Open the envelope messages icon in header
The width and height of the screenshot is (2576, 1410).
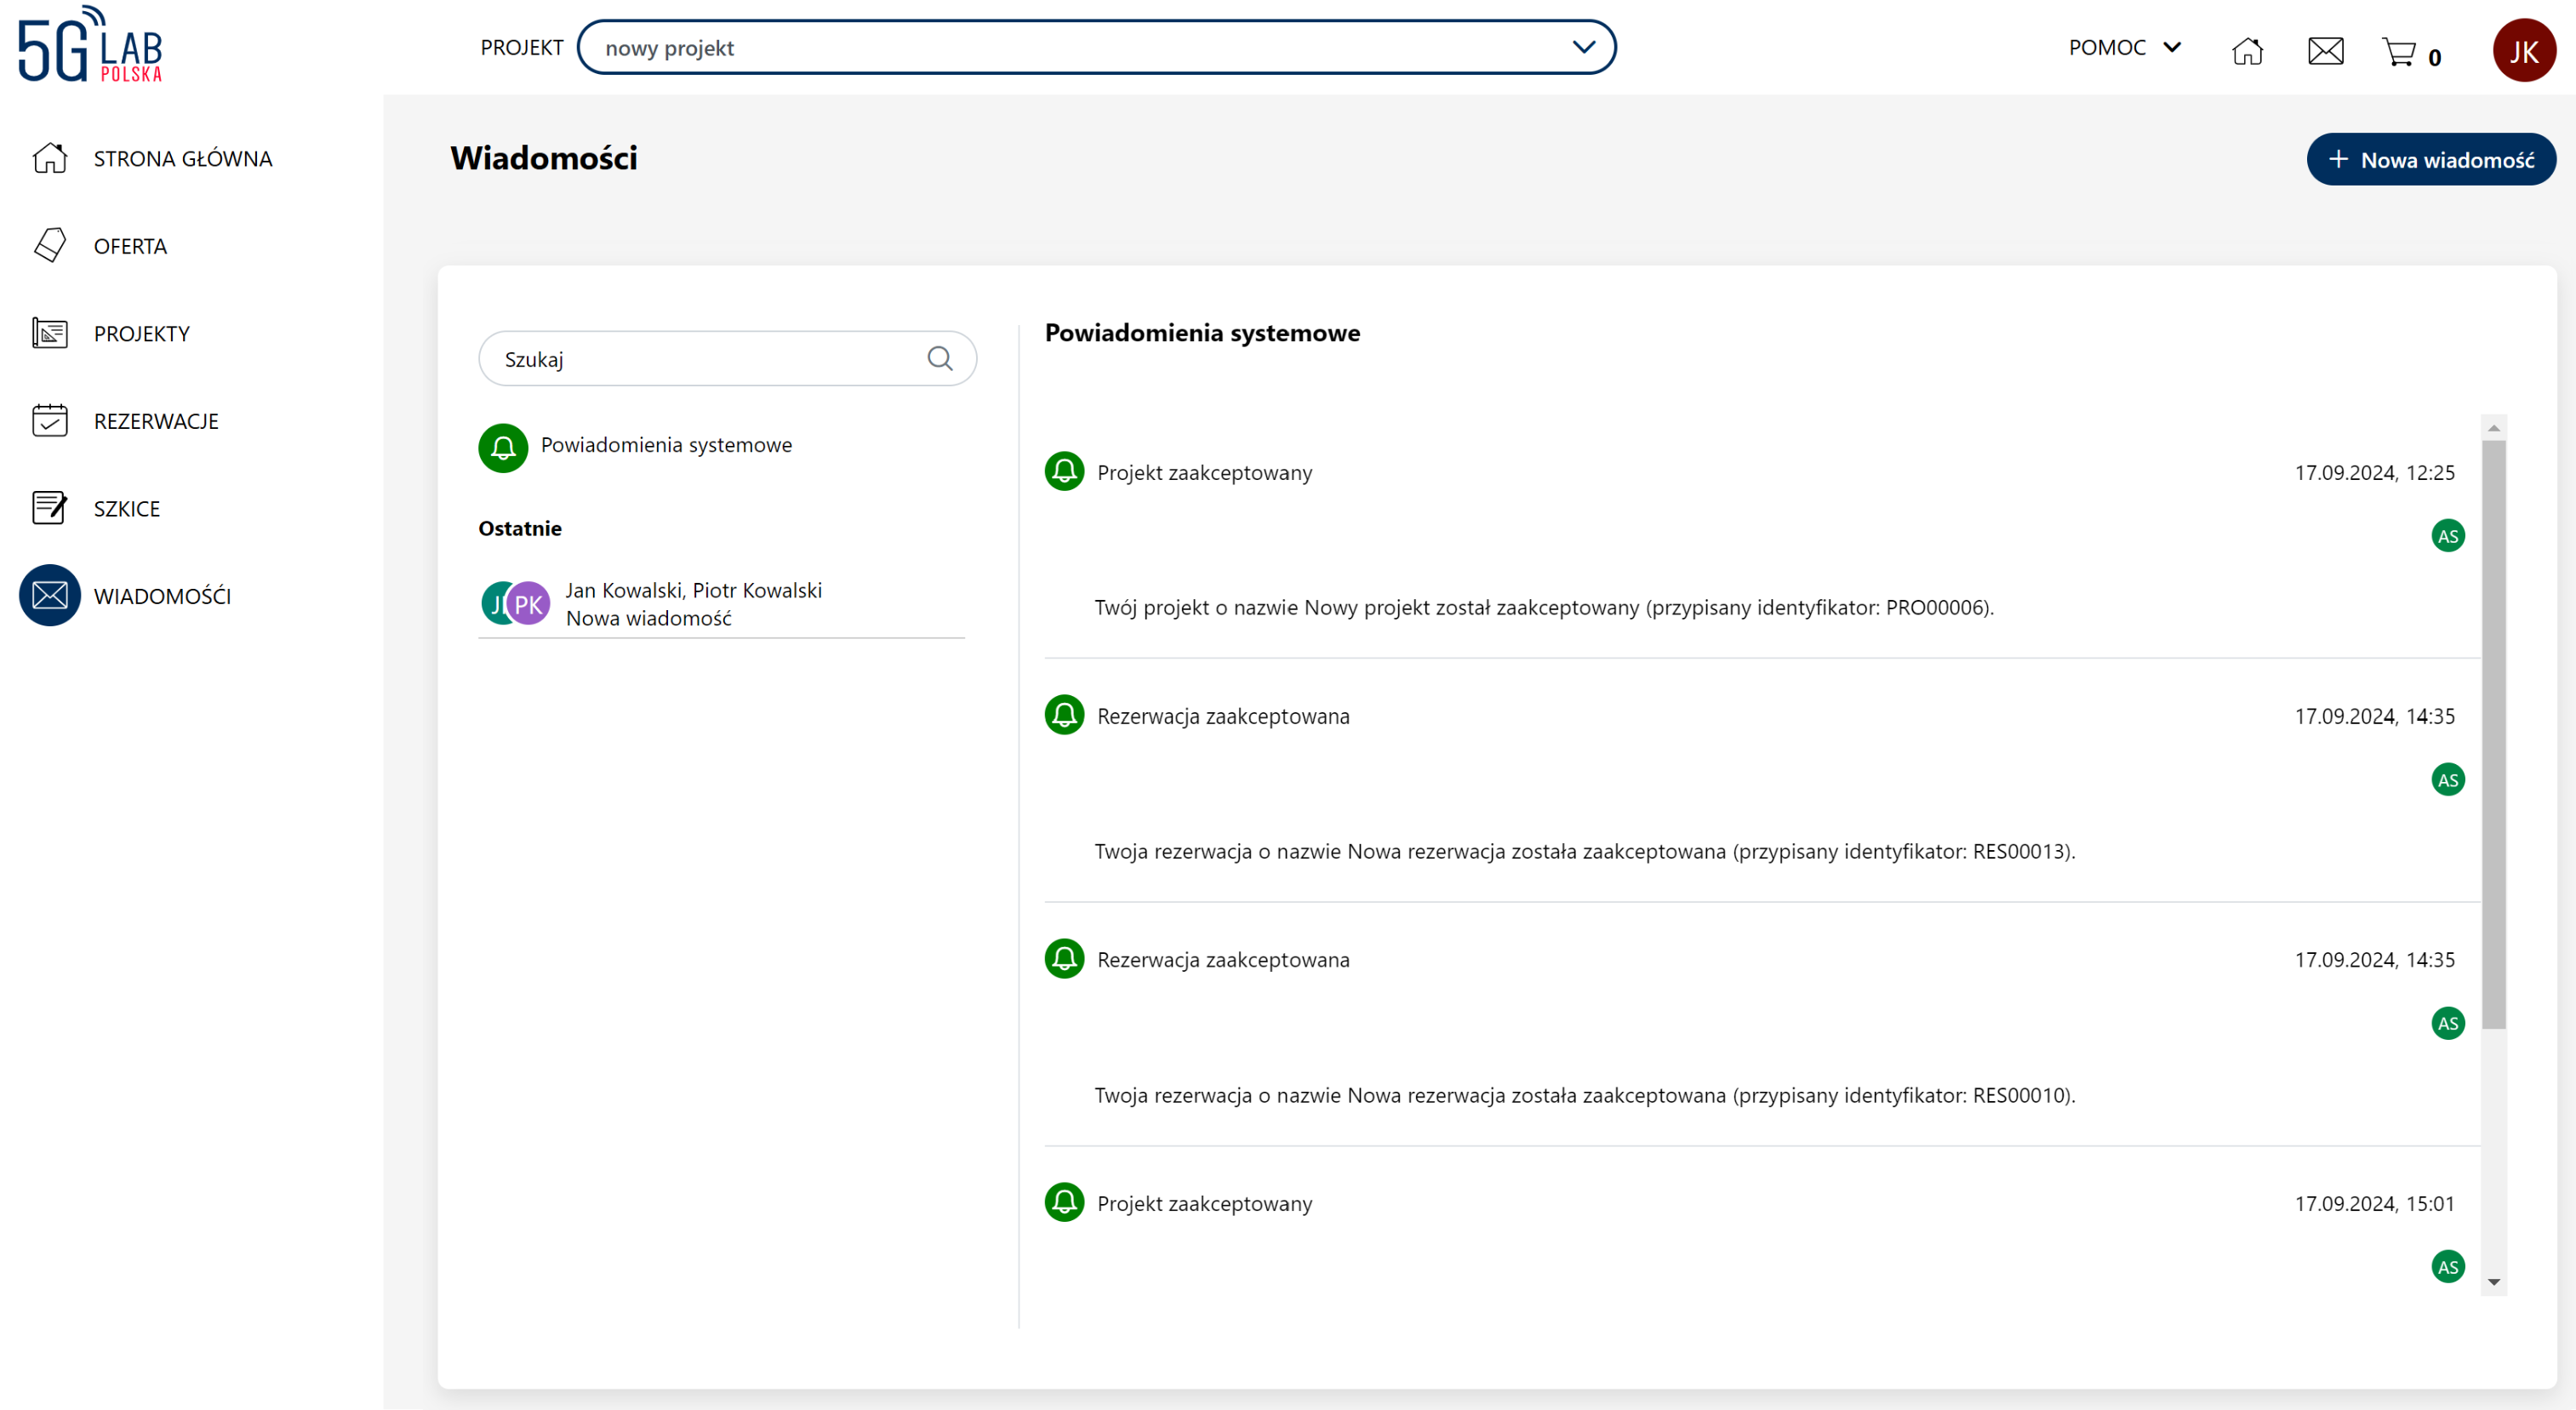[x=2325, y=50]
